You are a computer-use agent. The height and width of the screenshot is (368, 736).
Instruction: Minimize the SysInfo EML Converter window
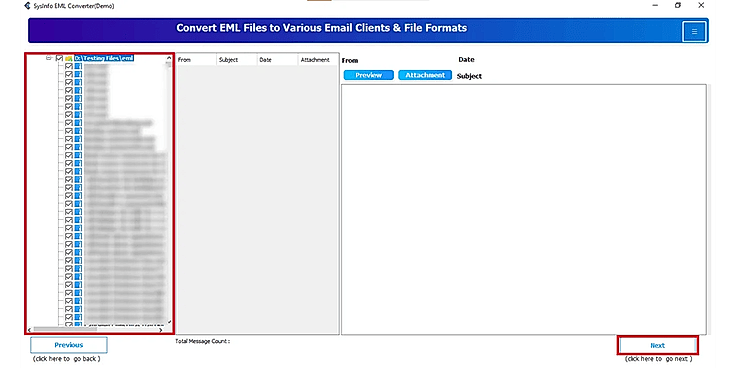pyautogui.click(x=655, y=6)
